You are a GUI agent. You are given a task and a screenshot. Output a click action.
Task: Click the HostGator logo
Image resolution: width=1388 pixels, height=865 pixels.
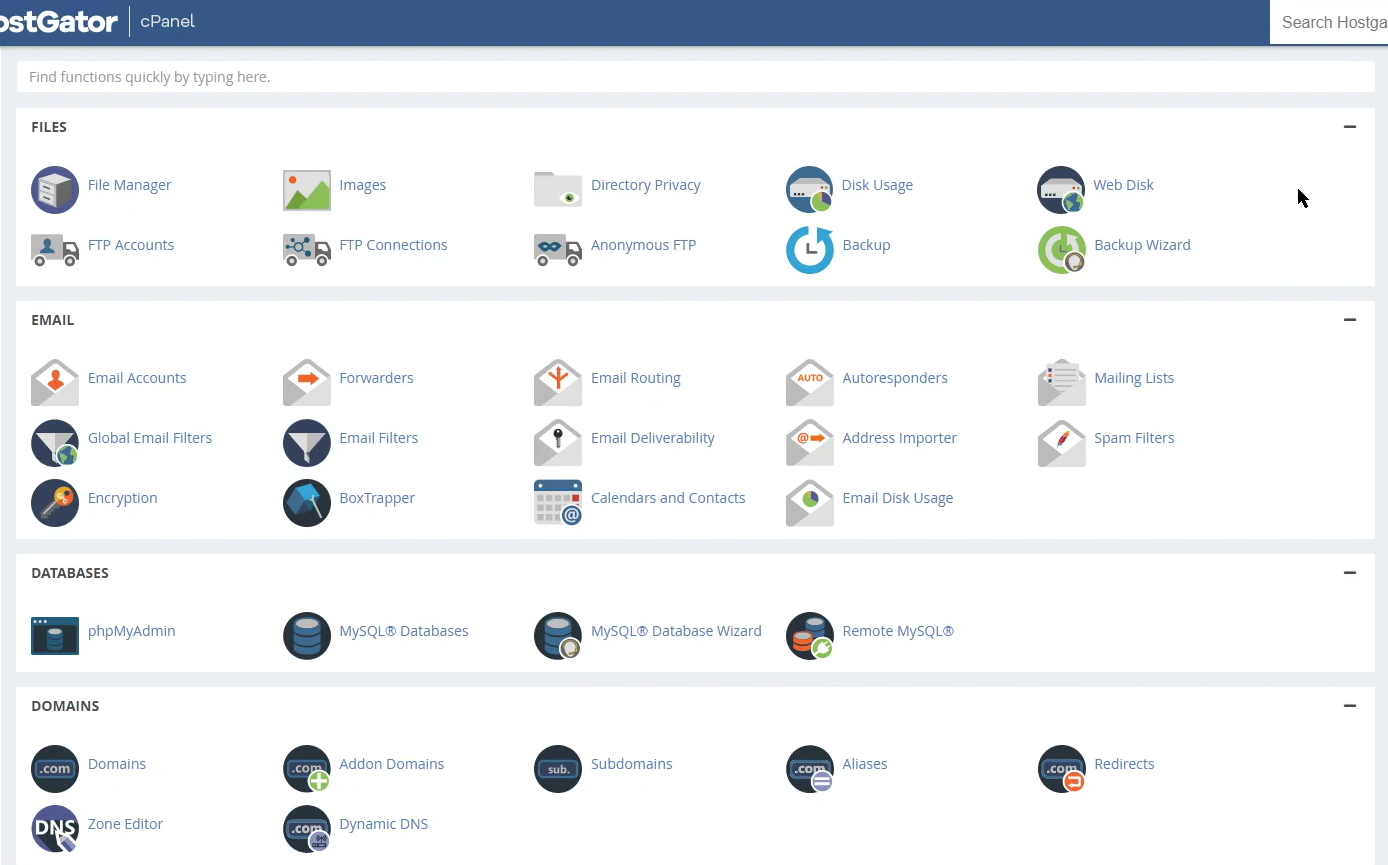[59, 21]
